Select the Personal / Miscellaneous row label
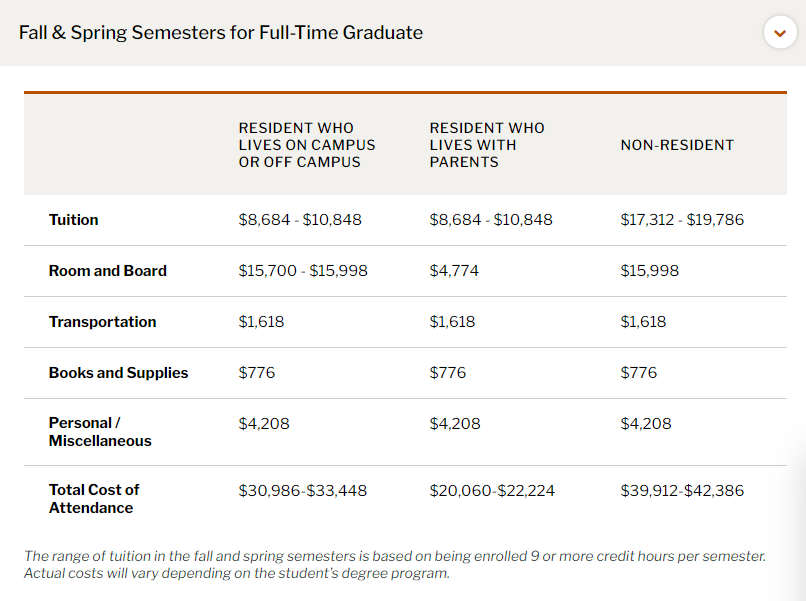This screenshot has height=601, width=806. (x=100, y=432)
